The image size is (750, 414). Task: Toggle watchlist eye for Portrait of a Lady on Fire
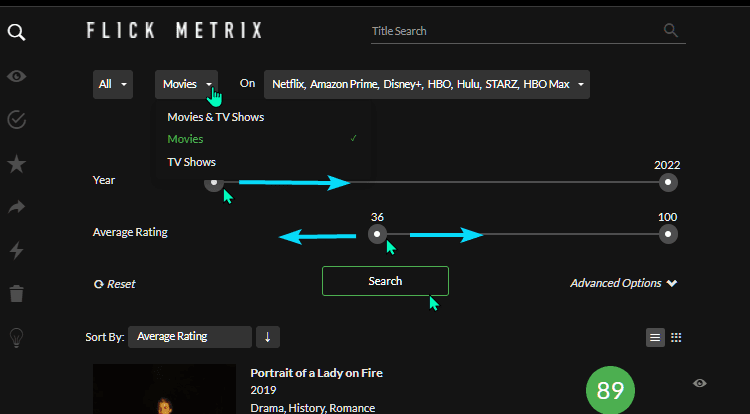click(x=700, y=383)
